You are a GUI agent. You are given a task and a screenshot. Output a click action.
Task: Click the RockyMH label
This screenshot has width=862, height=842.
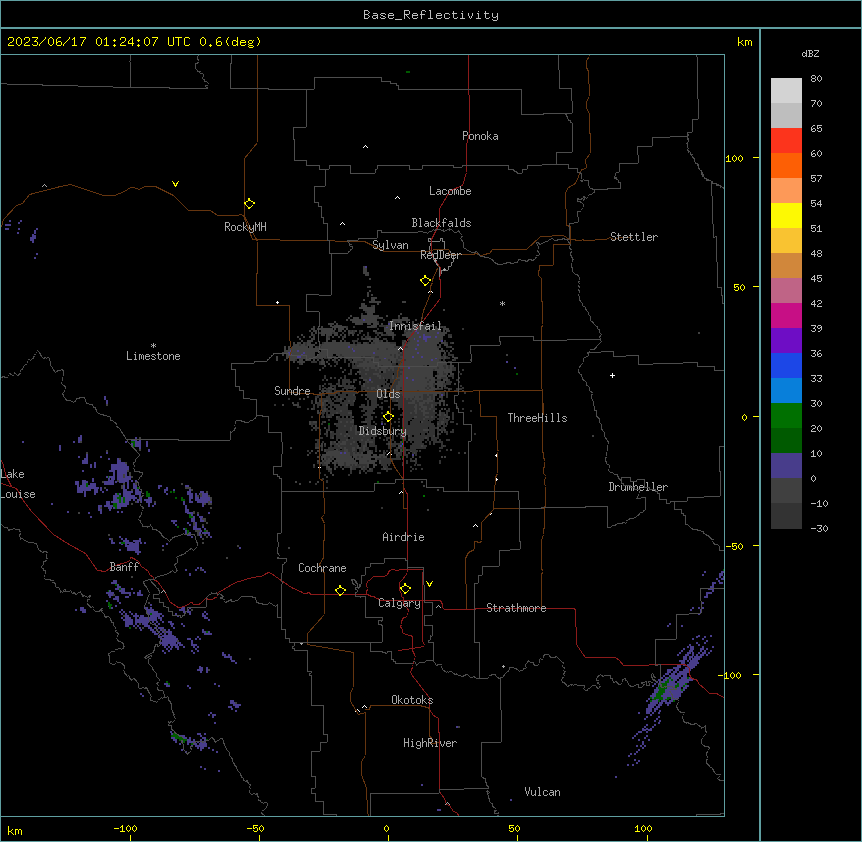[245, 227]
